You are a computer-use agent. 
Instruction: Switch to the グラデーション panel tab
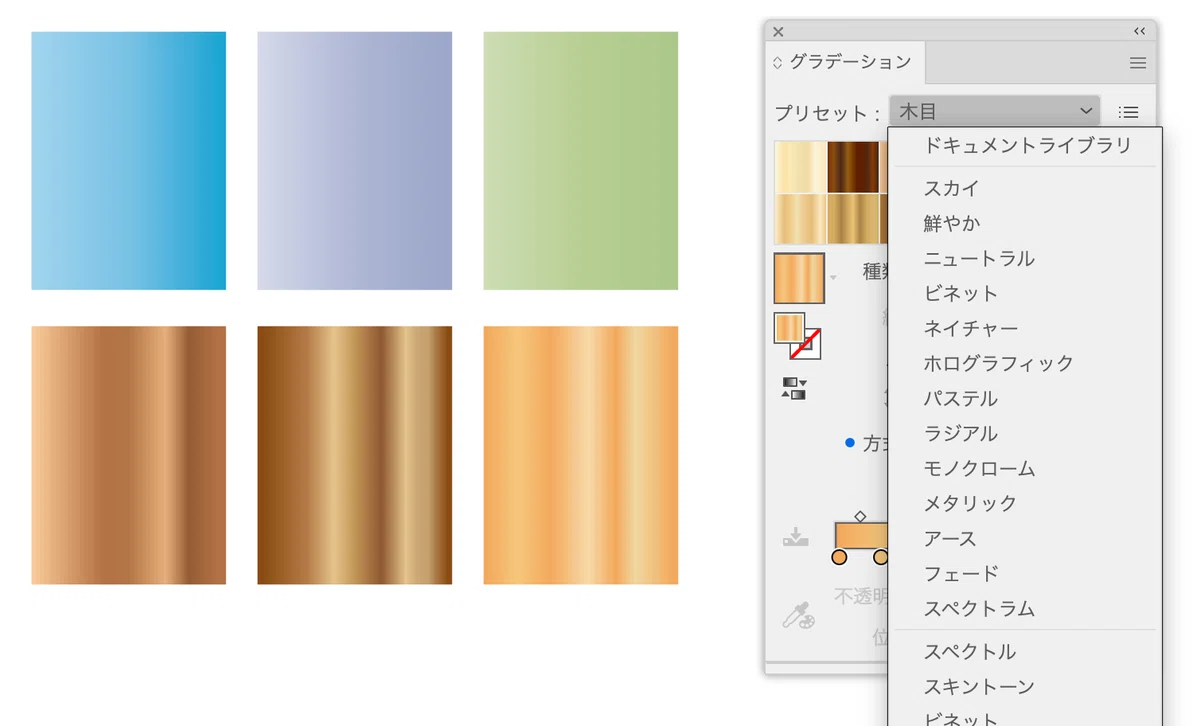coord(850,62)
